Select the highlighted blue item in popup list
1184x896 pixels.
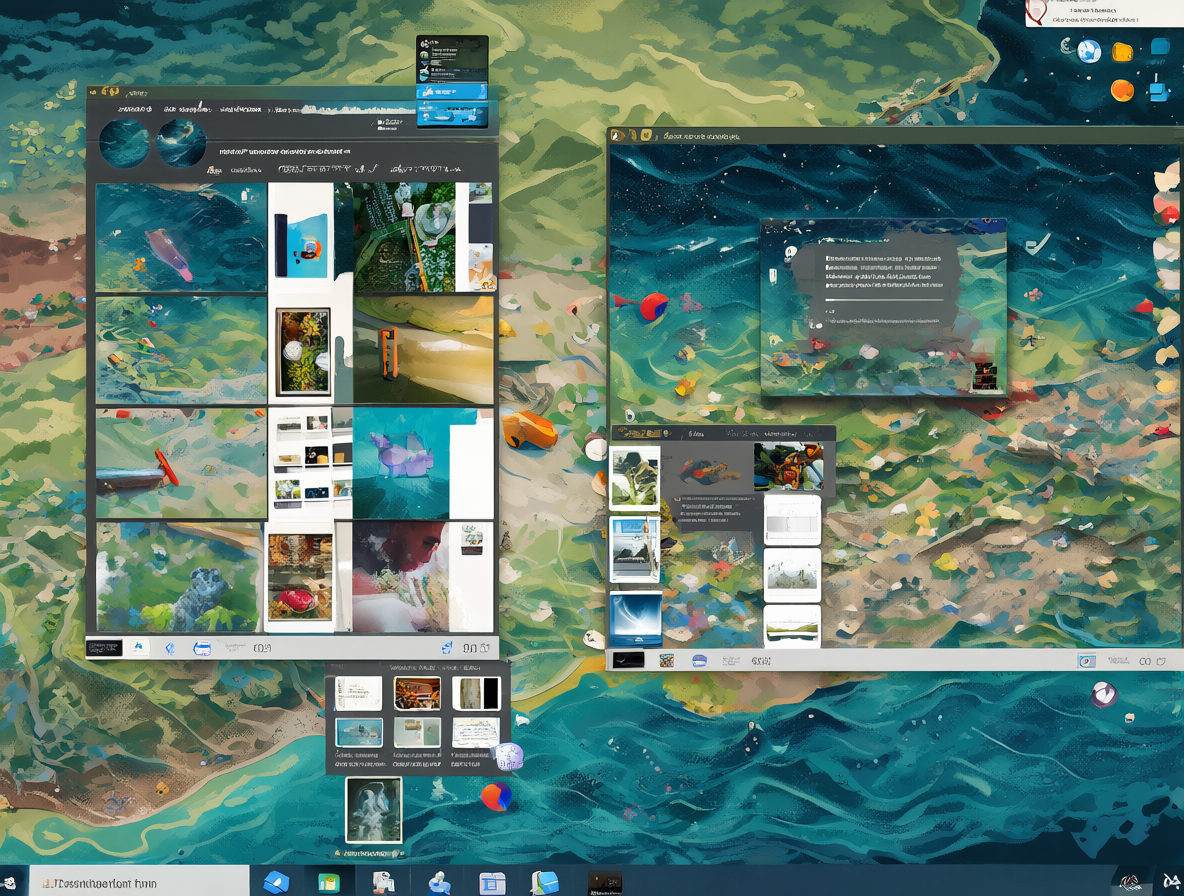click(x=452, y=91)
